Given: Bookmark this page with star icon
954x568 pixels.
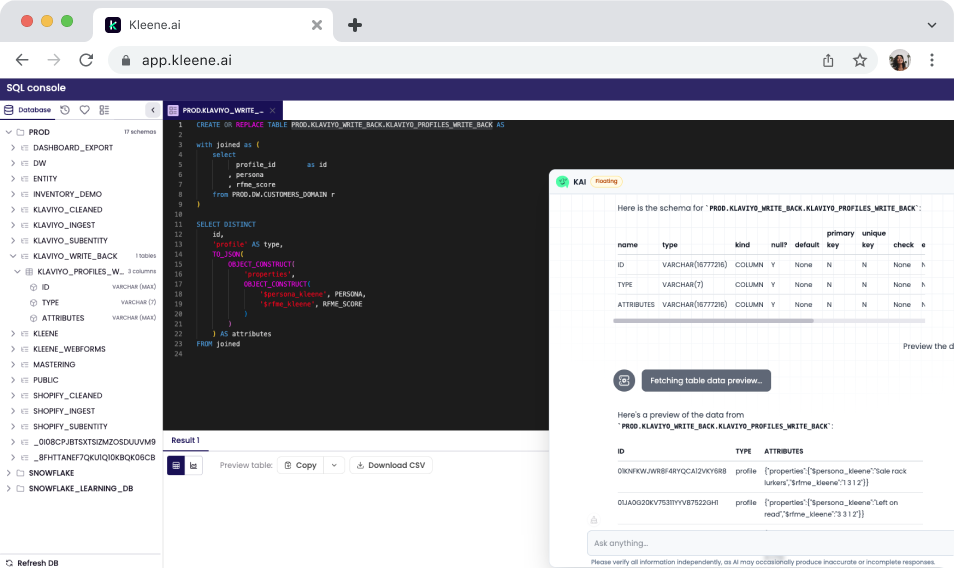Looking at the screenshot, I should click(860, 60).
